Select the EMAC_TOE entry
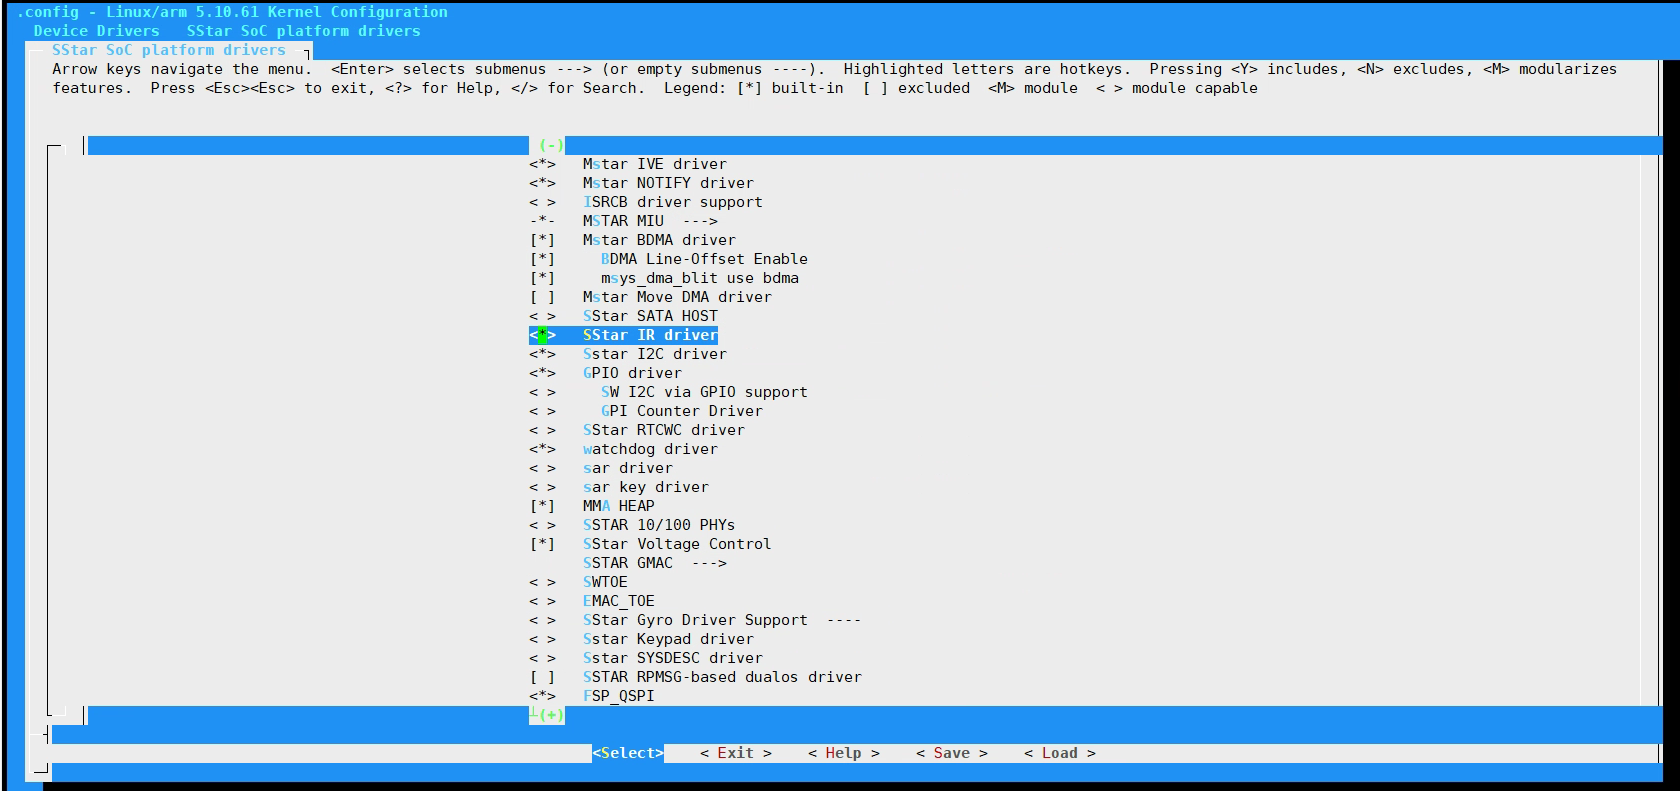 [x=619, y=601]
